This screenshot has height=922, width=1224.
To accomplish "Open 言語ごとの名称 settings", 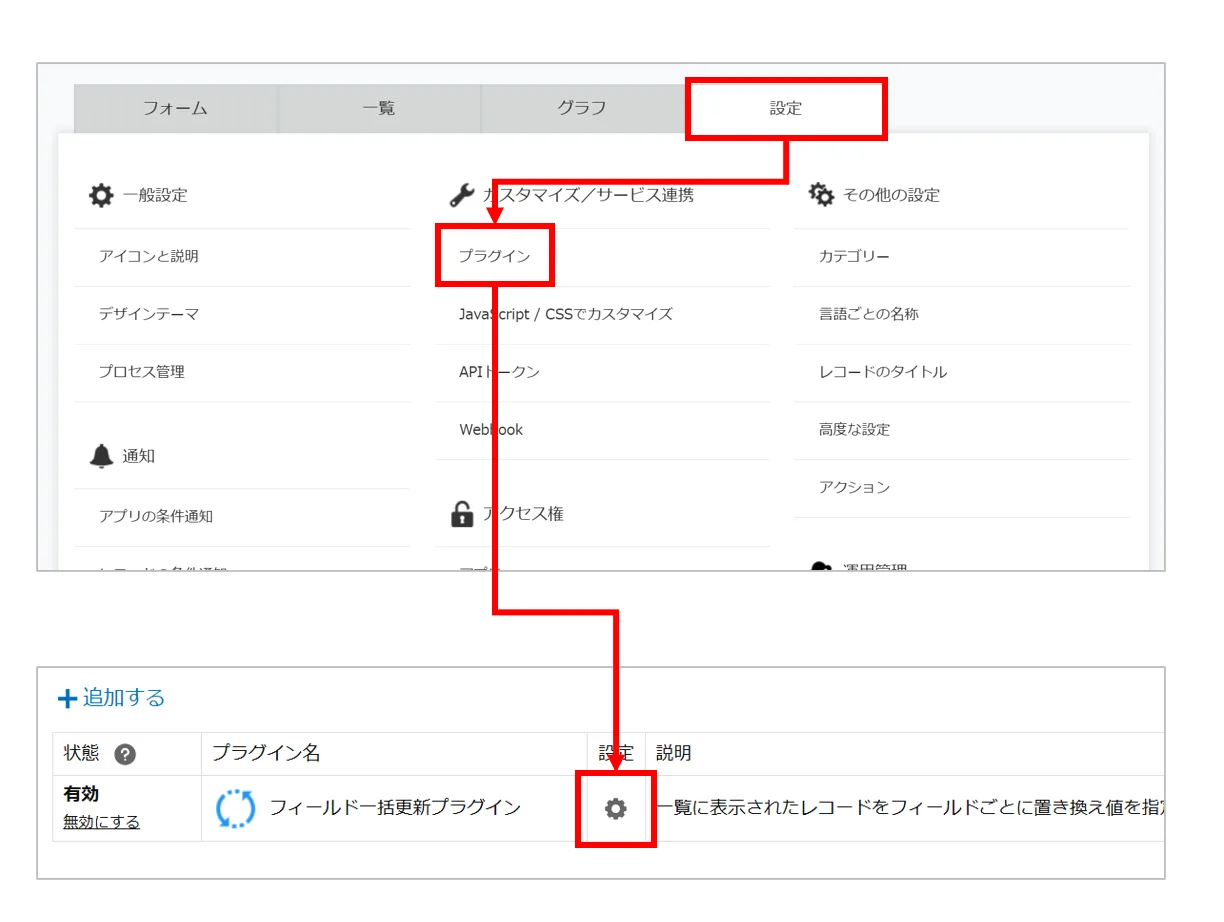I will tap(868, 314).
